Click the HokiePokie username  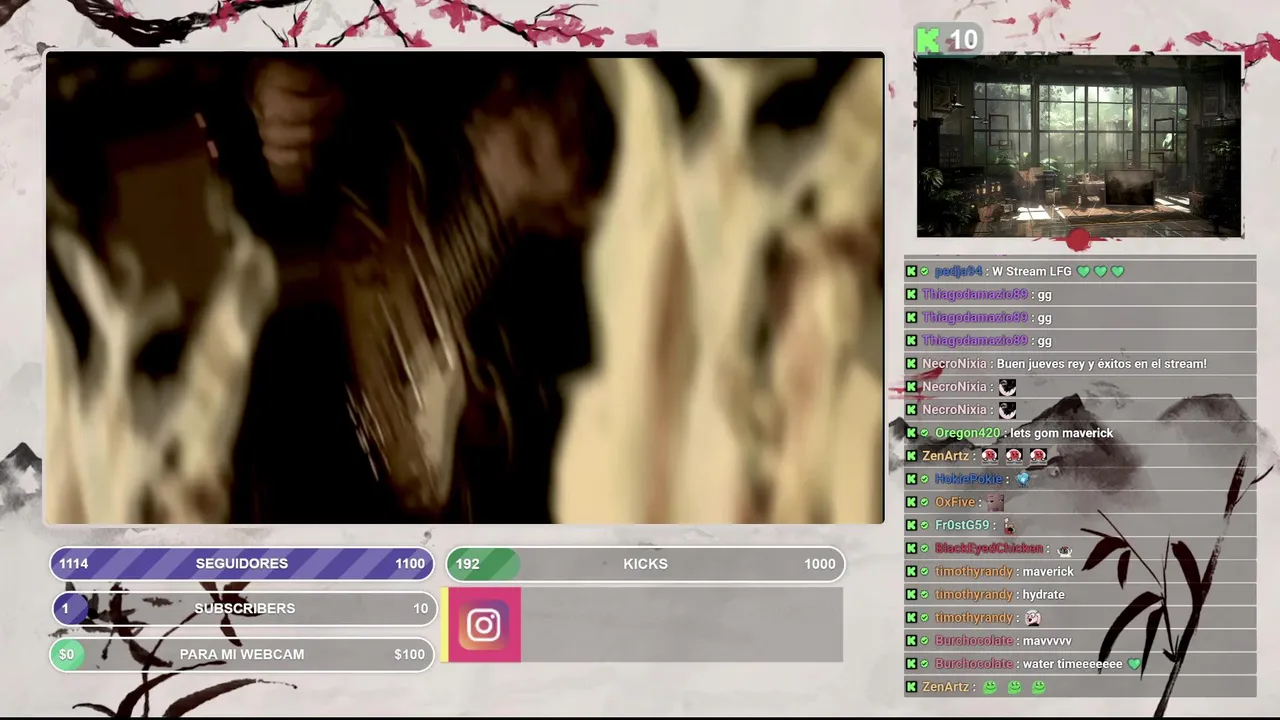[968, 479]
